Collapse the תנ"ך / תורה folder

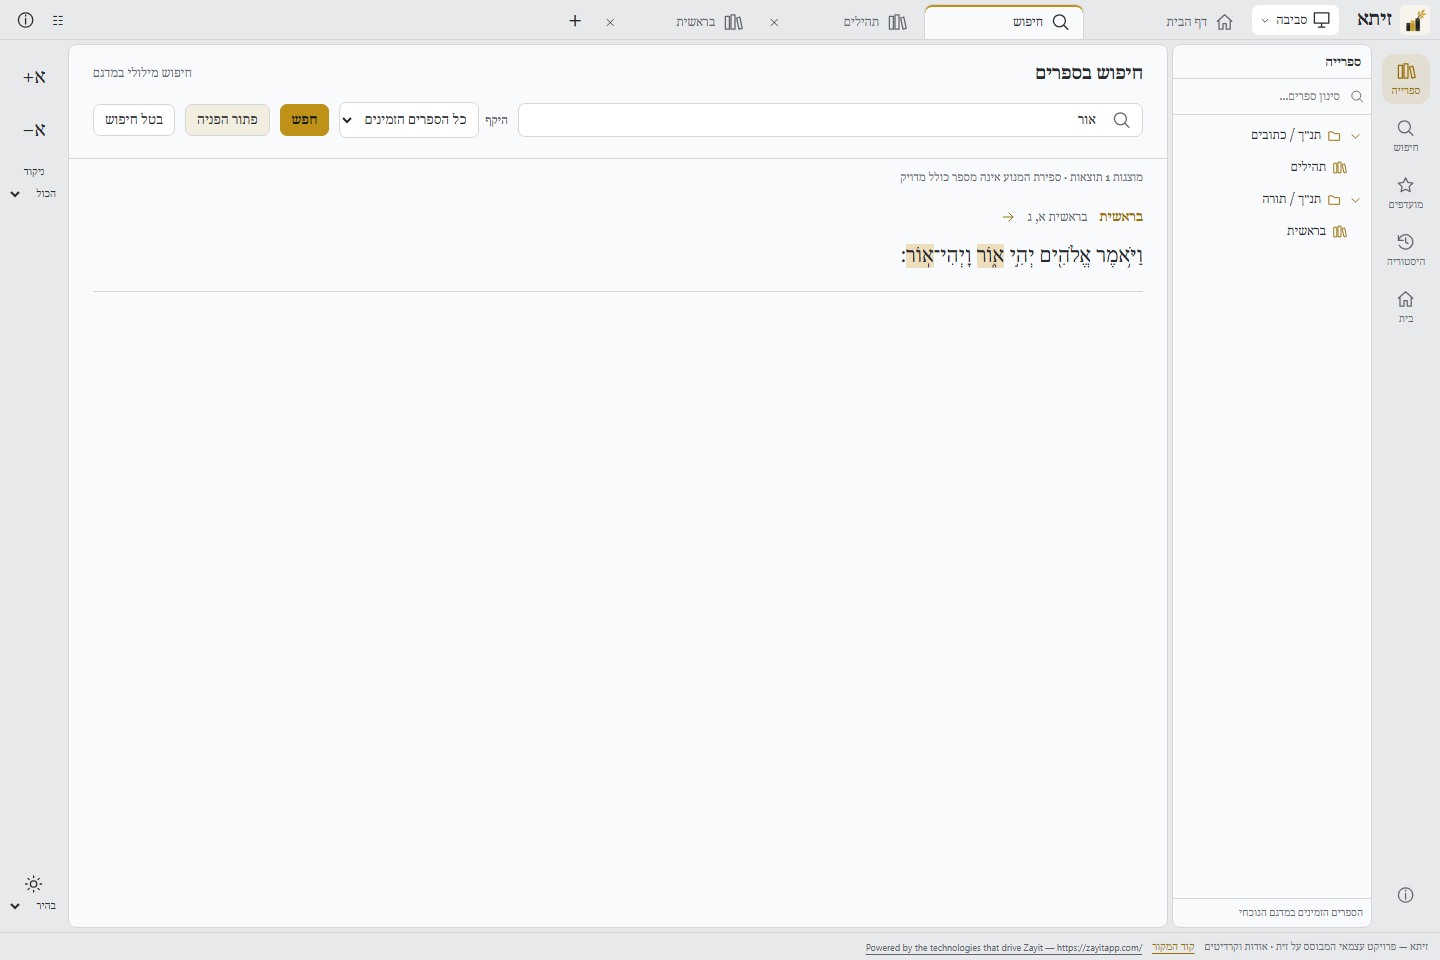[x=1356, y=200]
